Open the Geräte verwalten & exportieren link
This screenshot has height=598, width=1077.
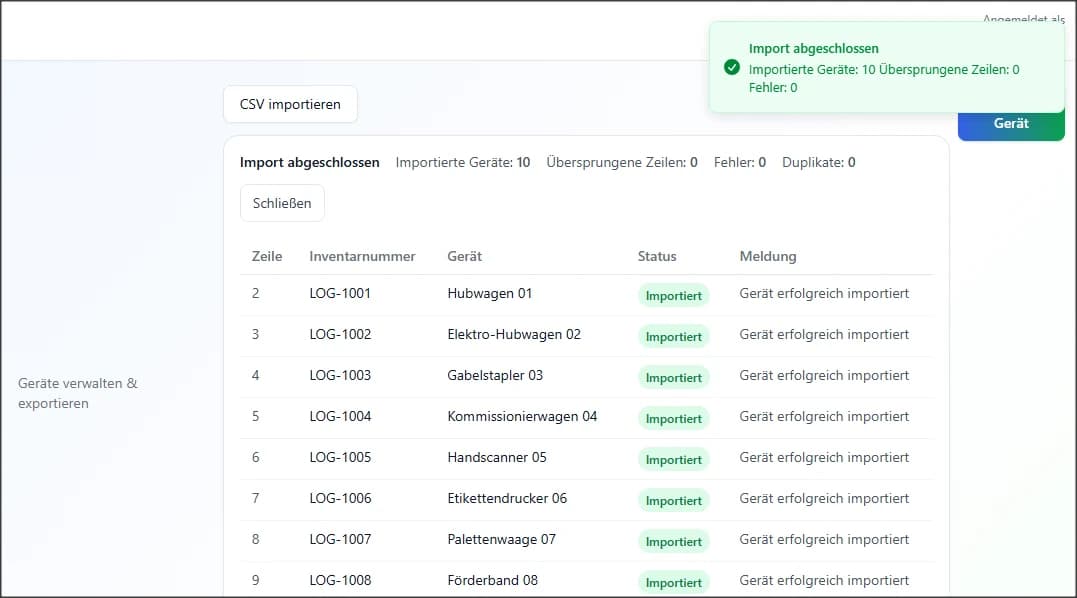[x=78, y=393]
